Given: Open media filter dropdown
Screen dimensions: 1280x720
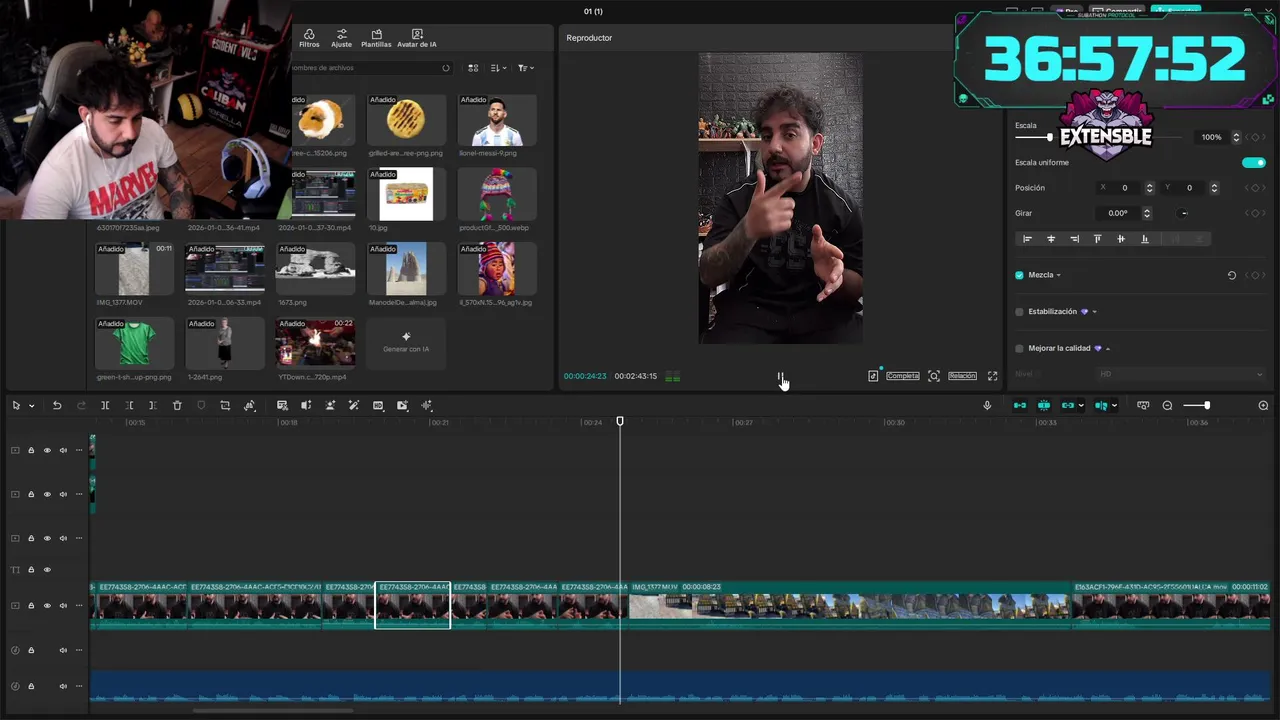Looking at the screenshot, I should [x=525, y=68].
